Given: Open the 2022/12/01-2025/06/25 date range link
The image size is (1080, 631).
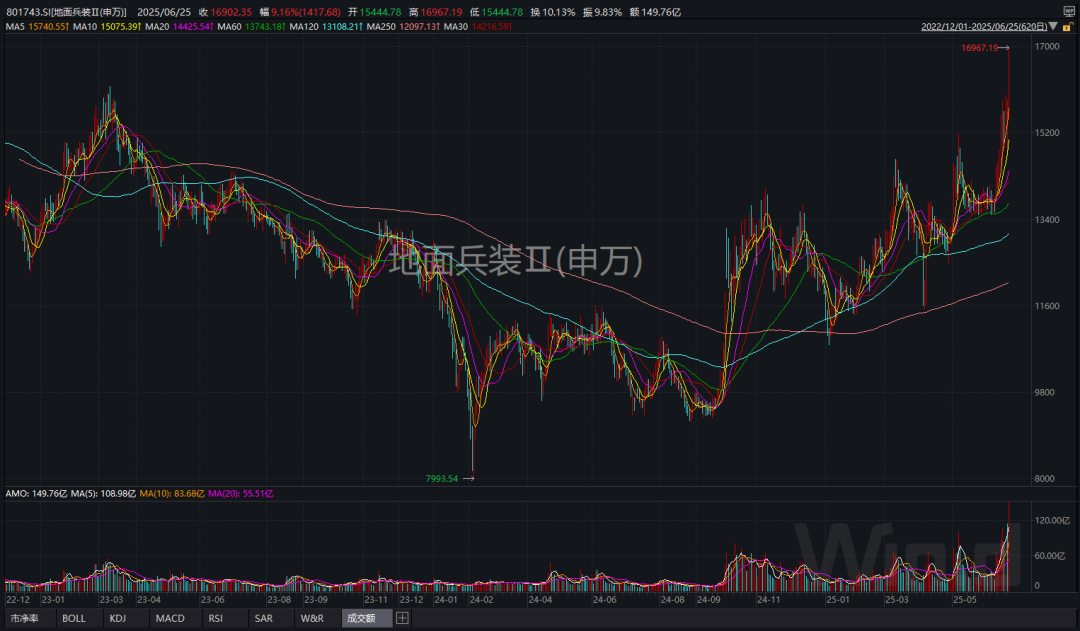Looking at the screenshot, I should tap(984, 27).
